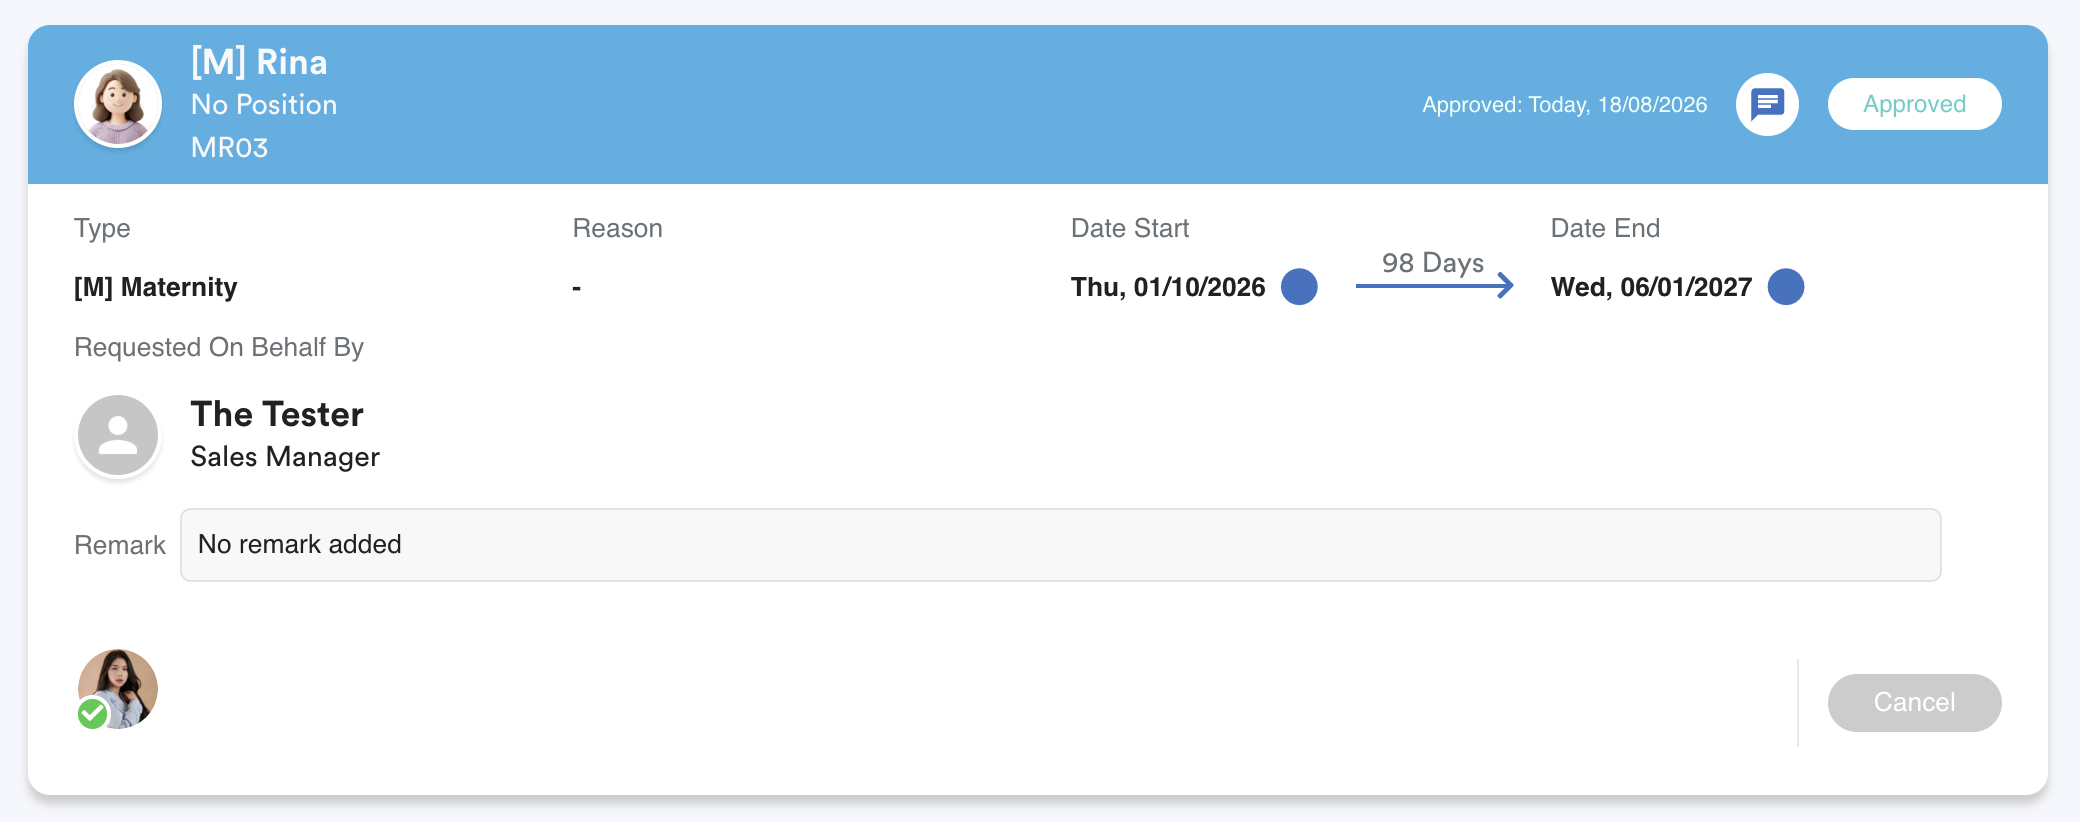Click the end date Wed, 06/01/2027
This screenshot has height=822, width=2080.
pos(1651,287)
